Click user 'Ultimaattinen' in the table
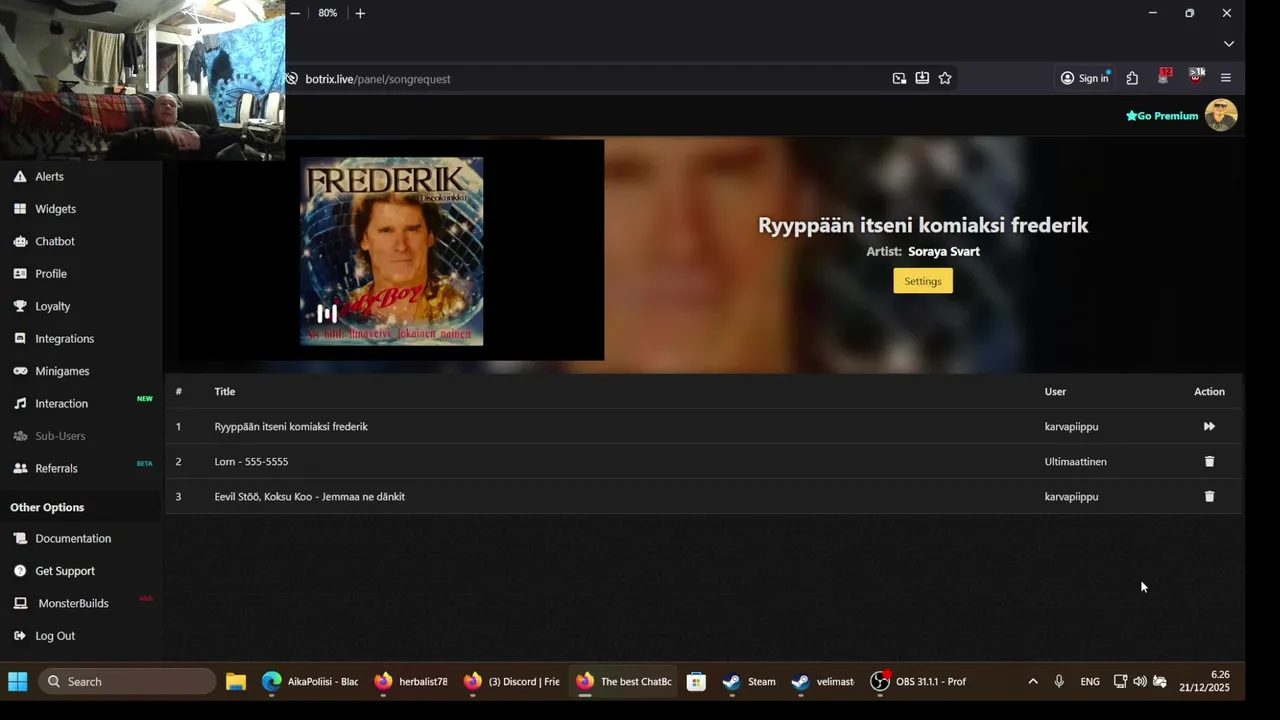Screen dimensions: 1280x720 click(x=1075, y=462)
